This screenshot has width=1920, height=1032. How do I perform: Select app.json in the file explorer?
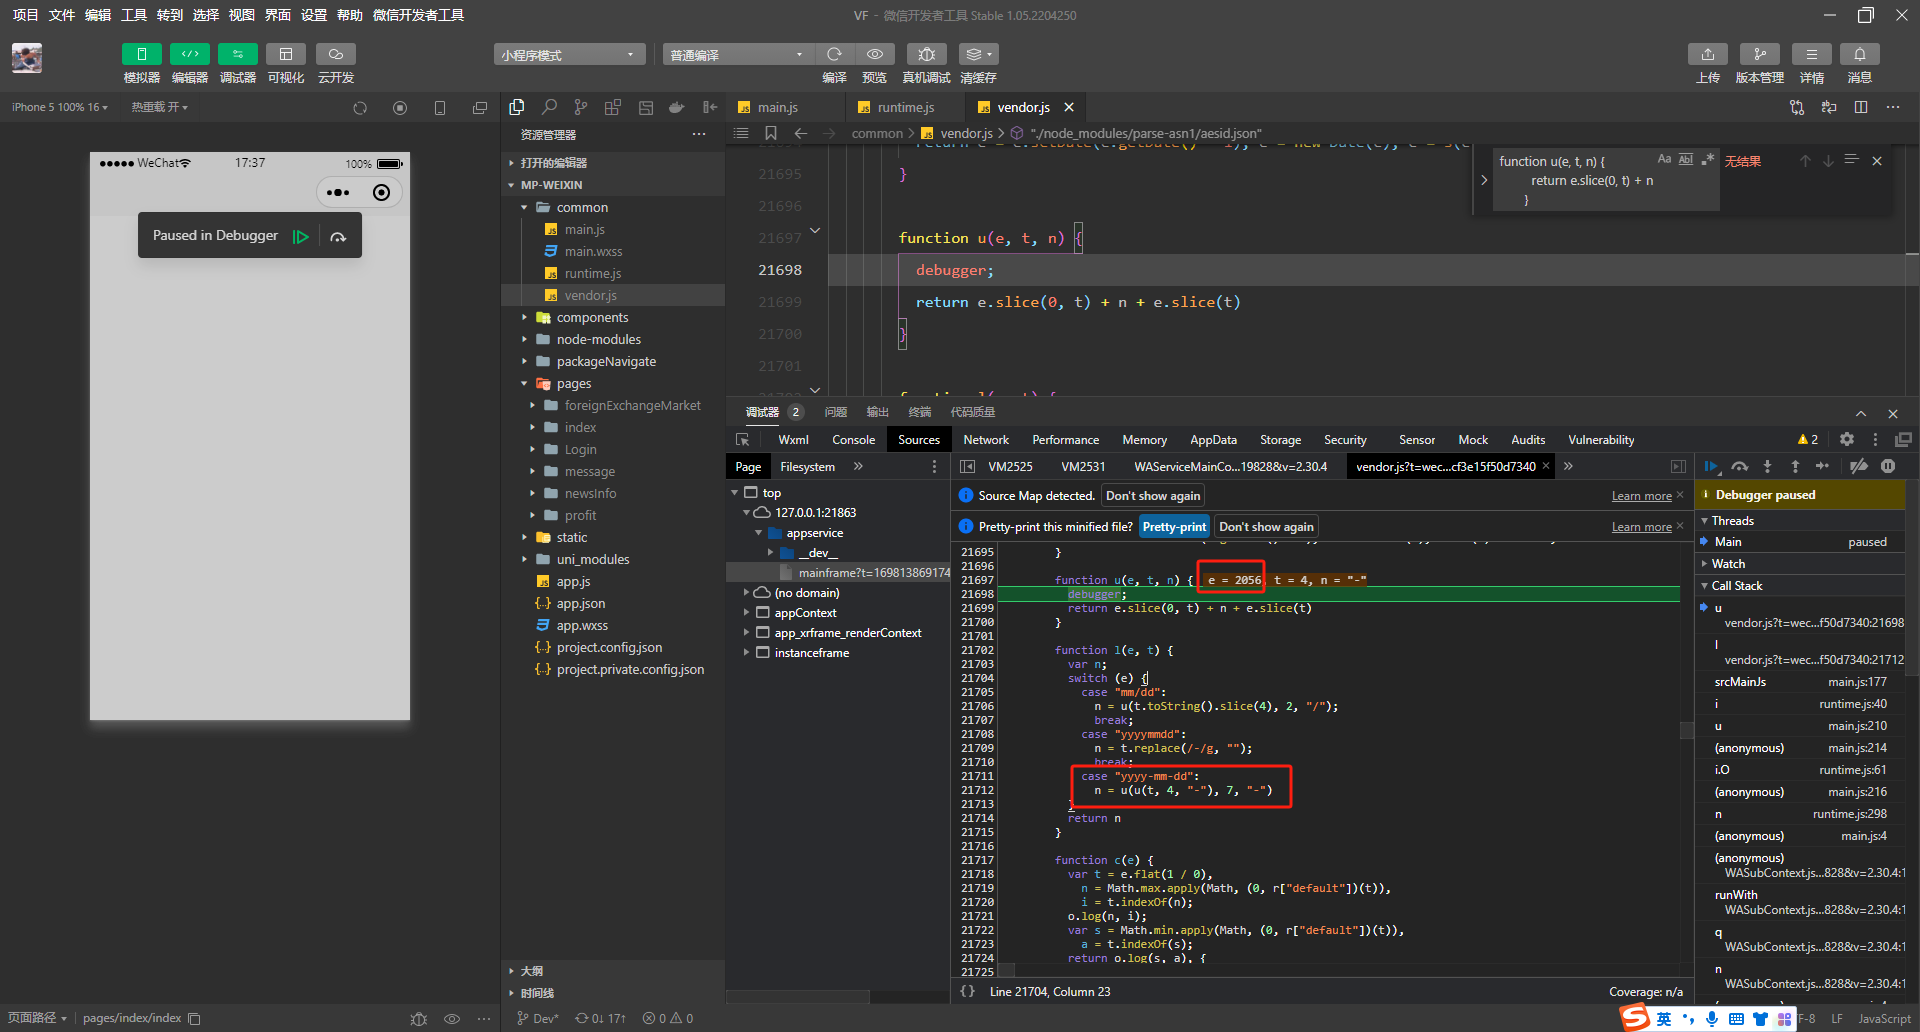pos(580,604)
